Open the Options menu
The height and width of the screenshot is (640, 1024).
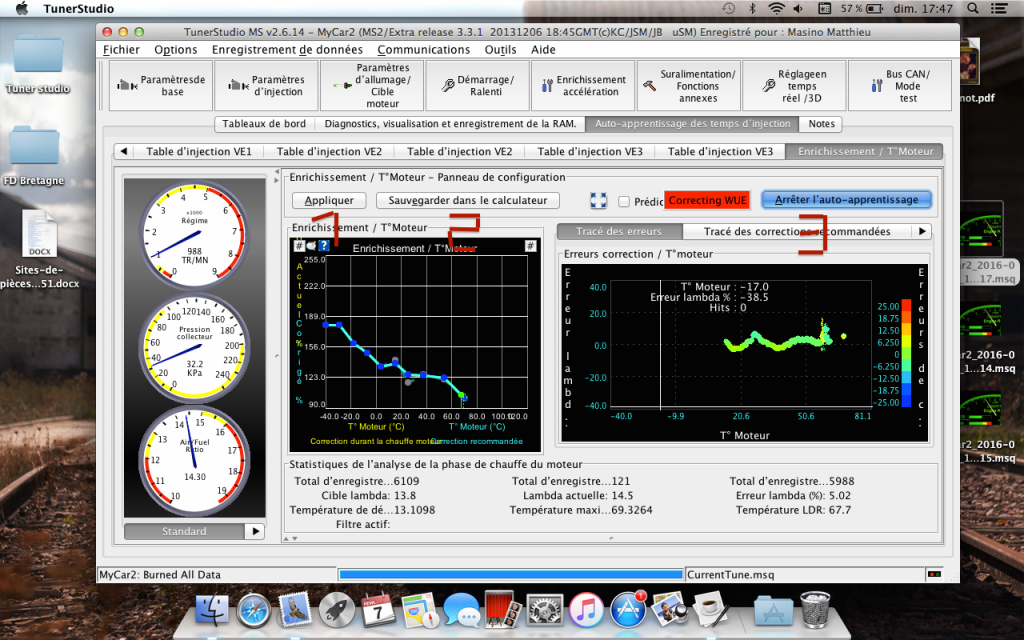point(176,50)
